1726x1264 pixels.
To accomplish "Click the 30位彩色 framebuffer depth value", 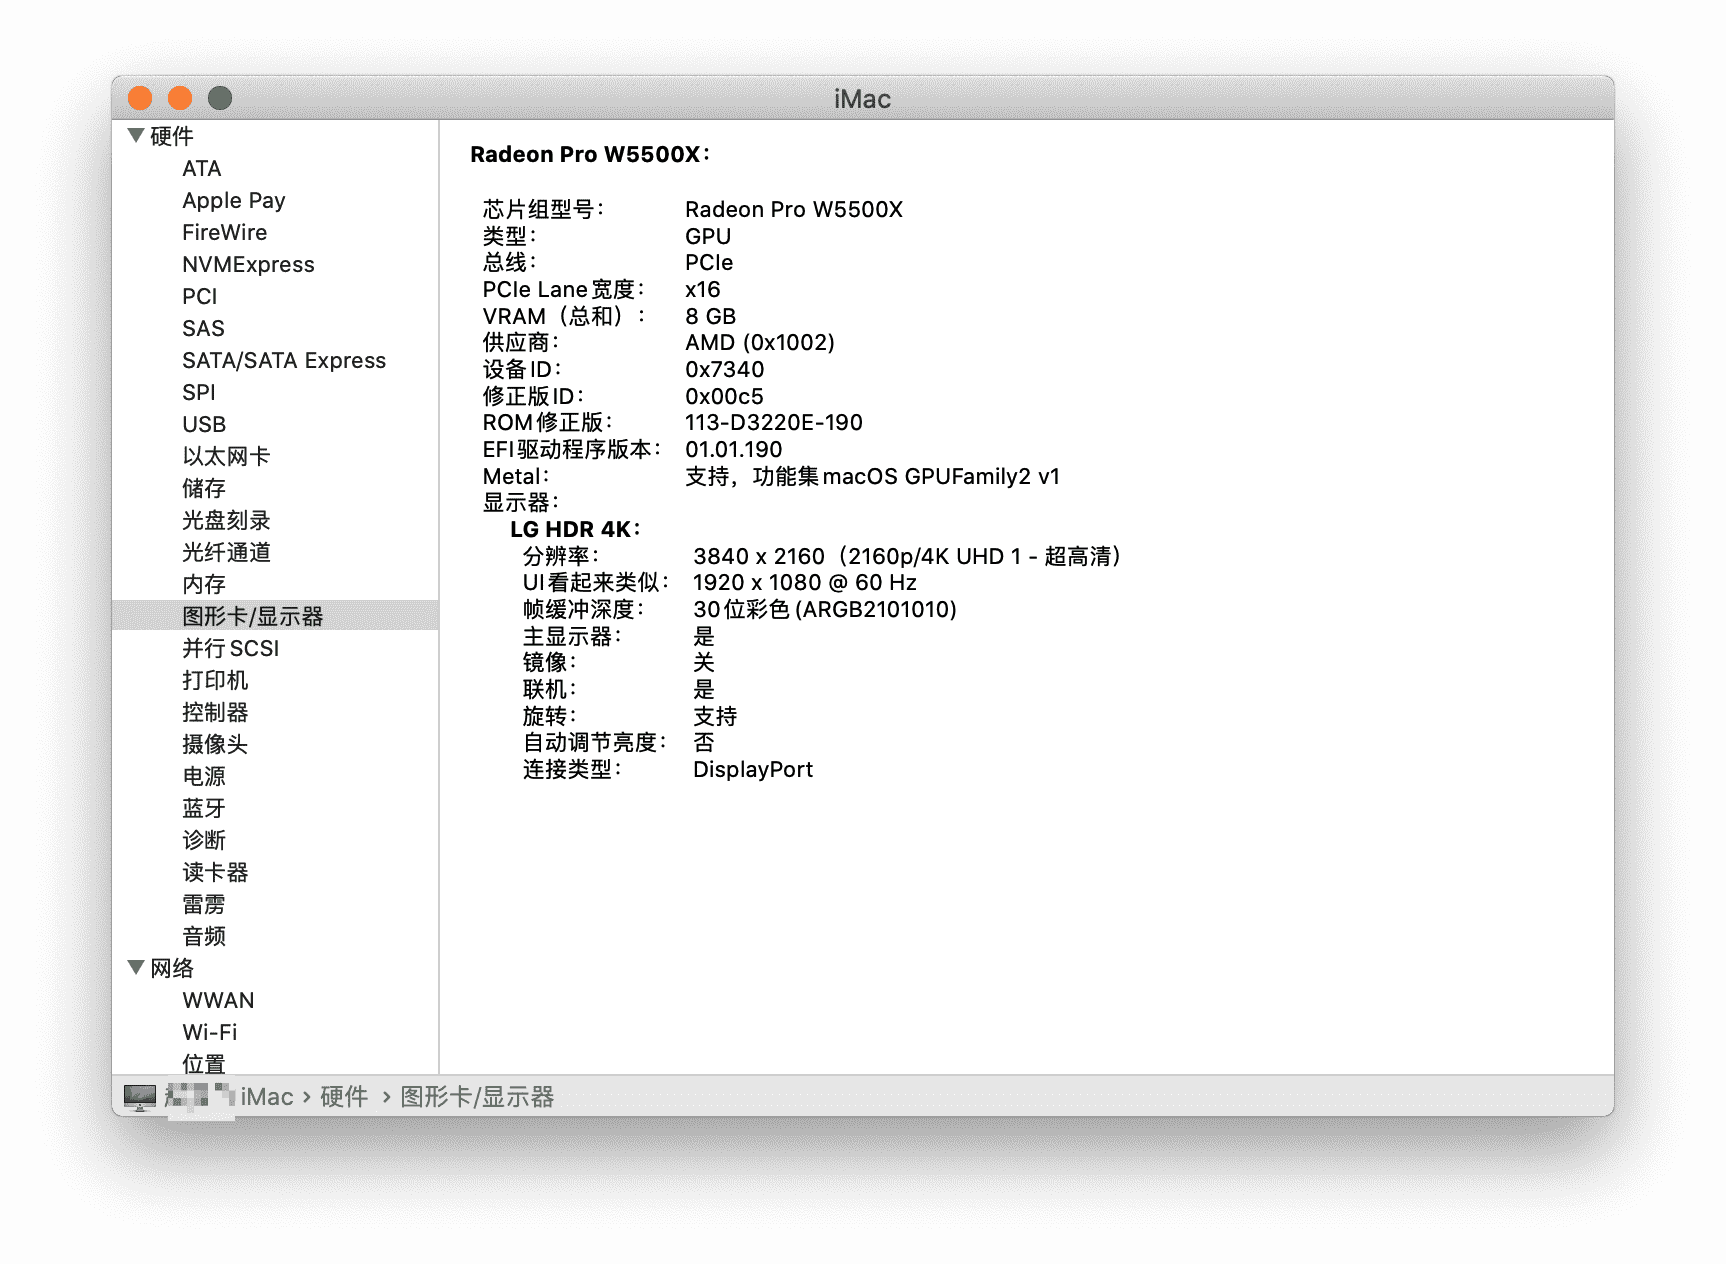I will click(x=825, y=610).
